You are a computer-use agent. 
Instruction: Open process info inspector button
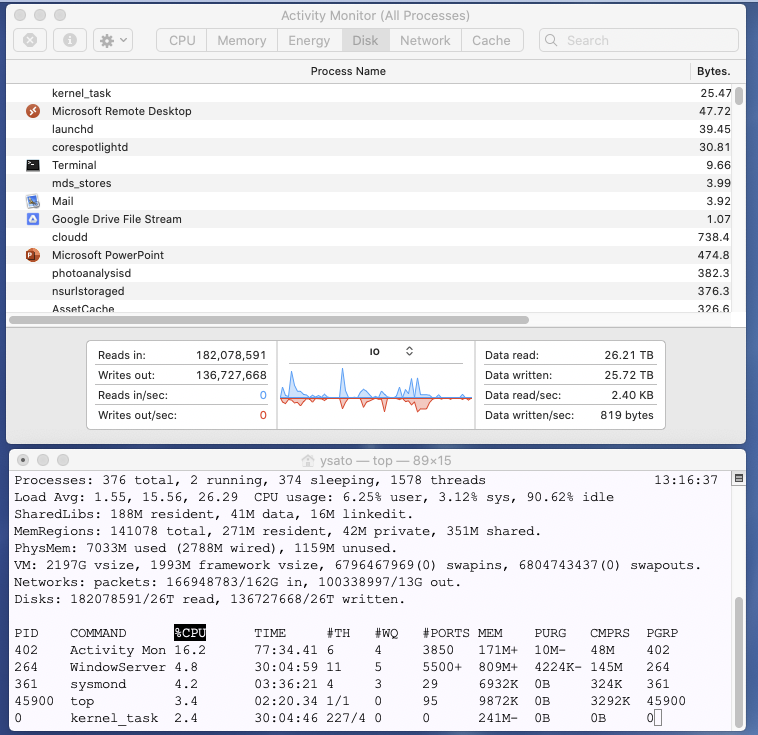(x=70, y=40)
